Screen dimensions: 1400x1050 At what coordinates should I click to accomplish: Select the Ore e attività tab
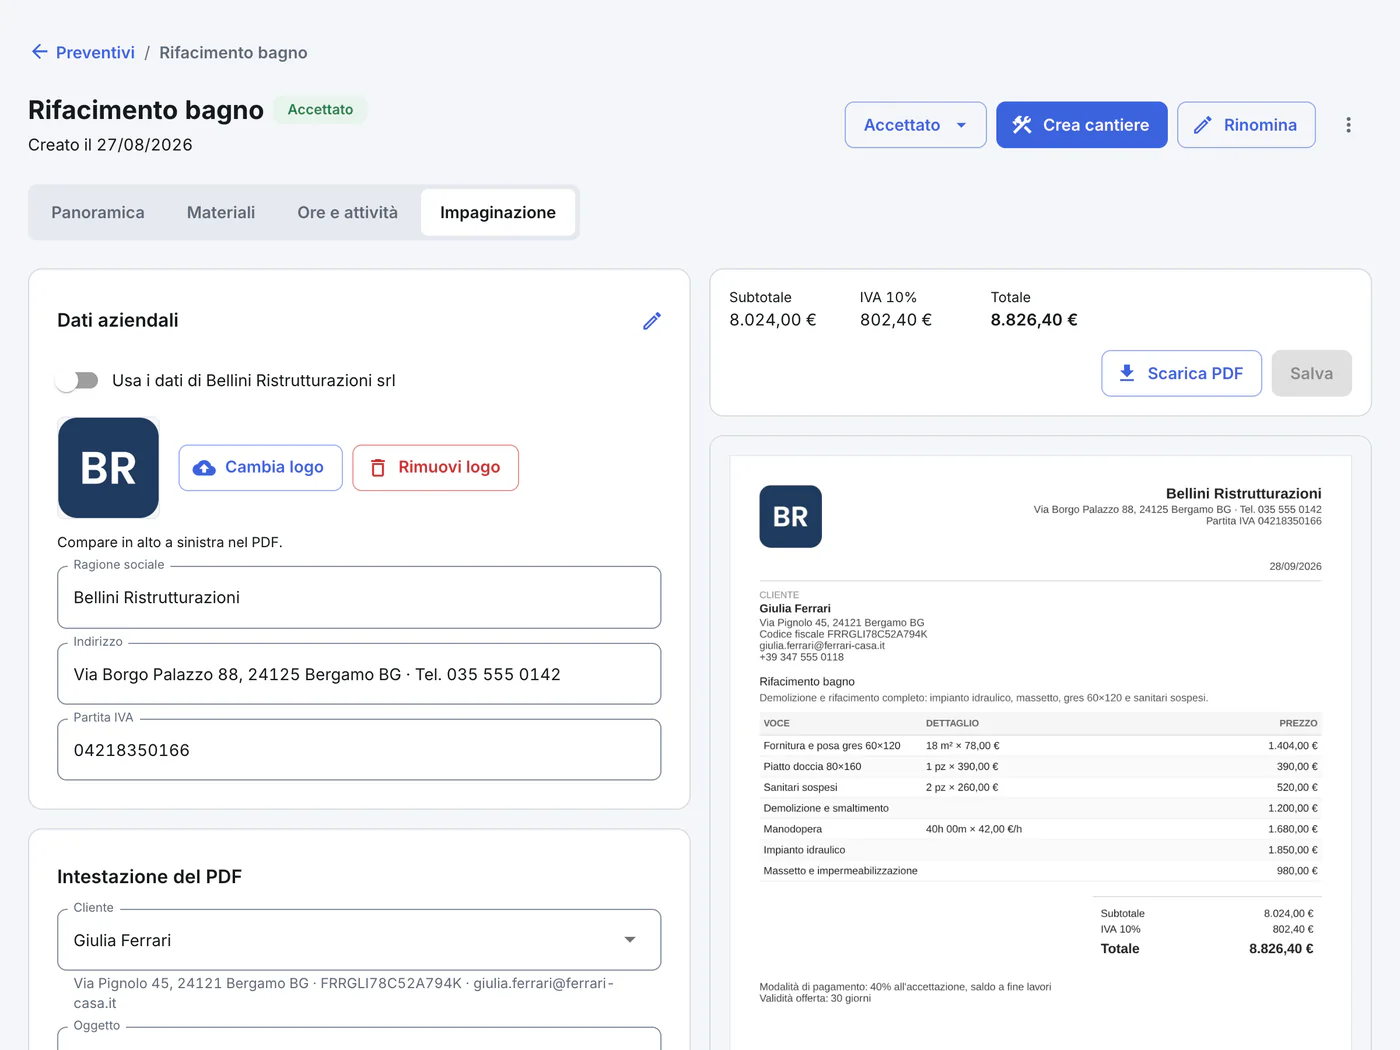pos(347,212)
